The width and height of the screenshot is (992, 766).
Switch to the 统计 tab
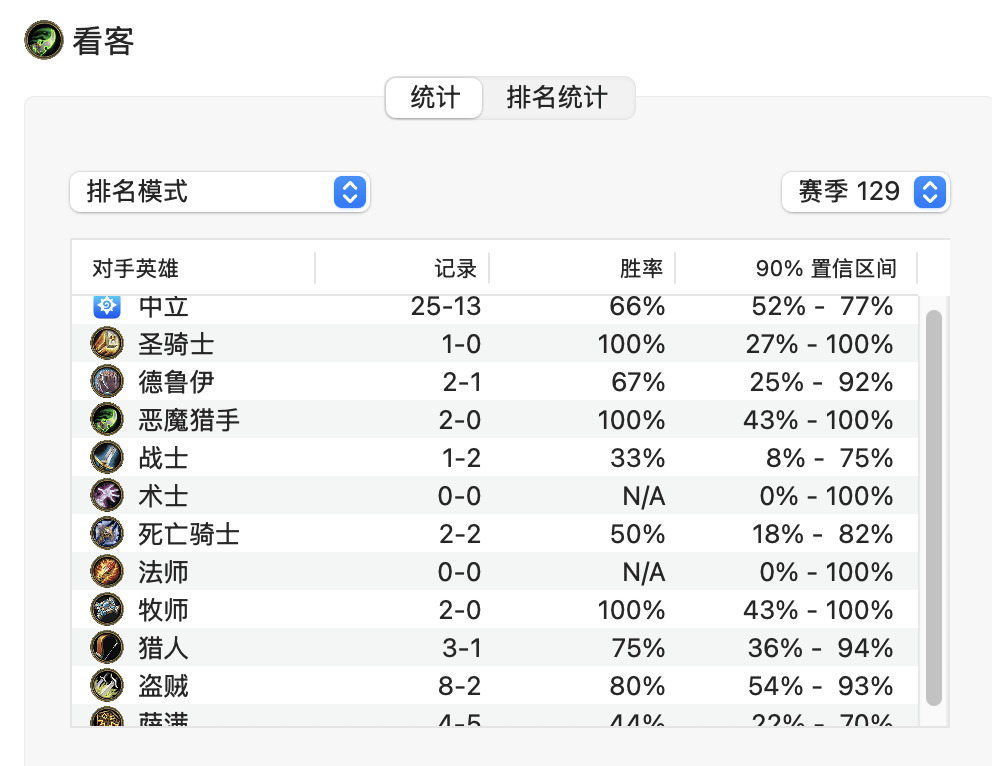pyautogui.click(x=434, y=97)
